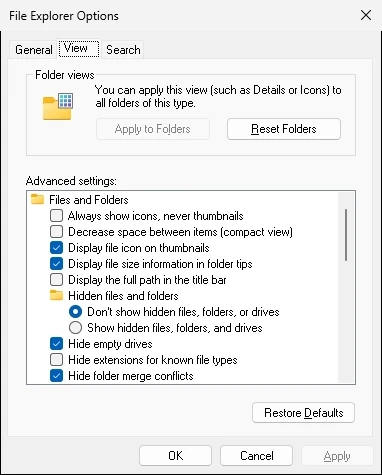
Task: Uncheck Display file icon on thumbnails
Action: point(56,248)
